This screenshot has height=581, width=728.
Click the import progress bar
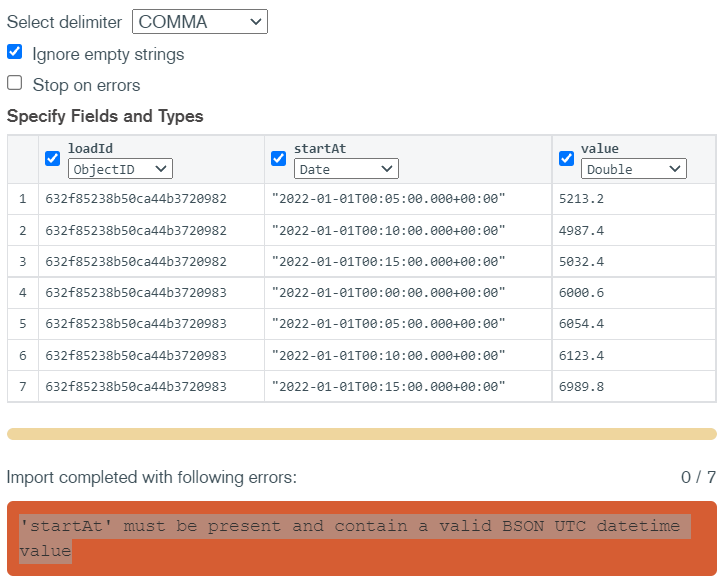click(x=362, y=434)
